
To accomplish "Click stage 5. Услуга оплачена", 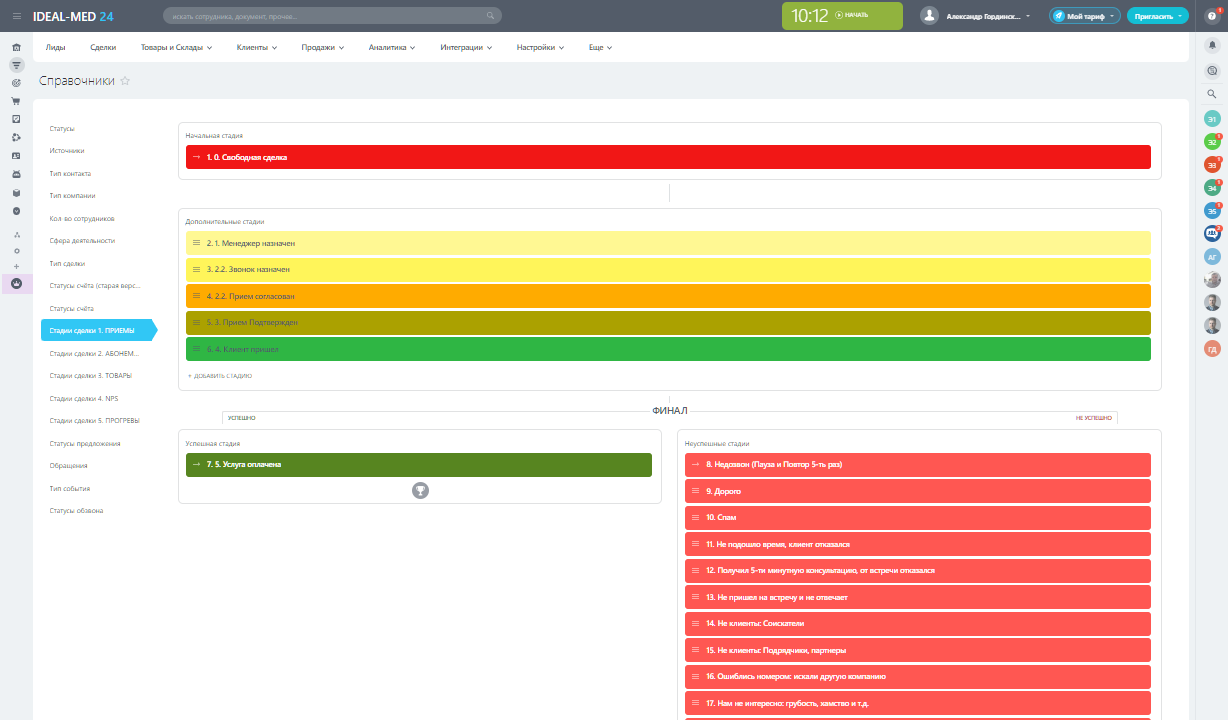I will tap(419, 465).
